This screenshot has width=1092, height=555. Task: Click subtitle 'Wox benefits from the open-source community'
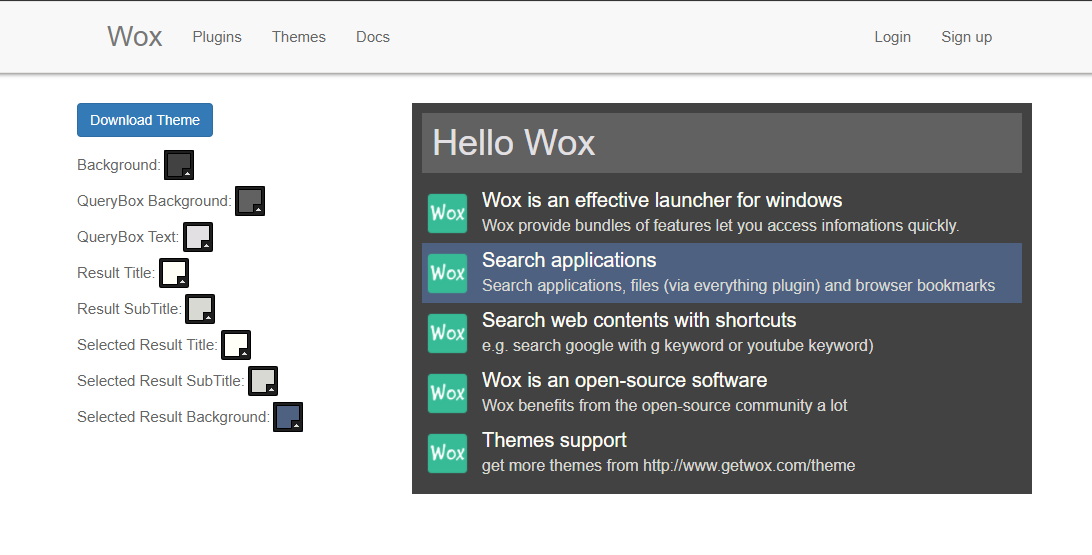click(664, 405)
